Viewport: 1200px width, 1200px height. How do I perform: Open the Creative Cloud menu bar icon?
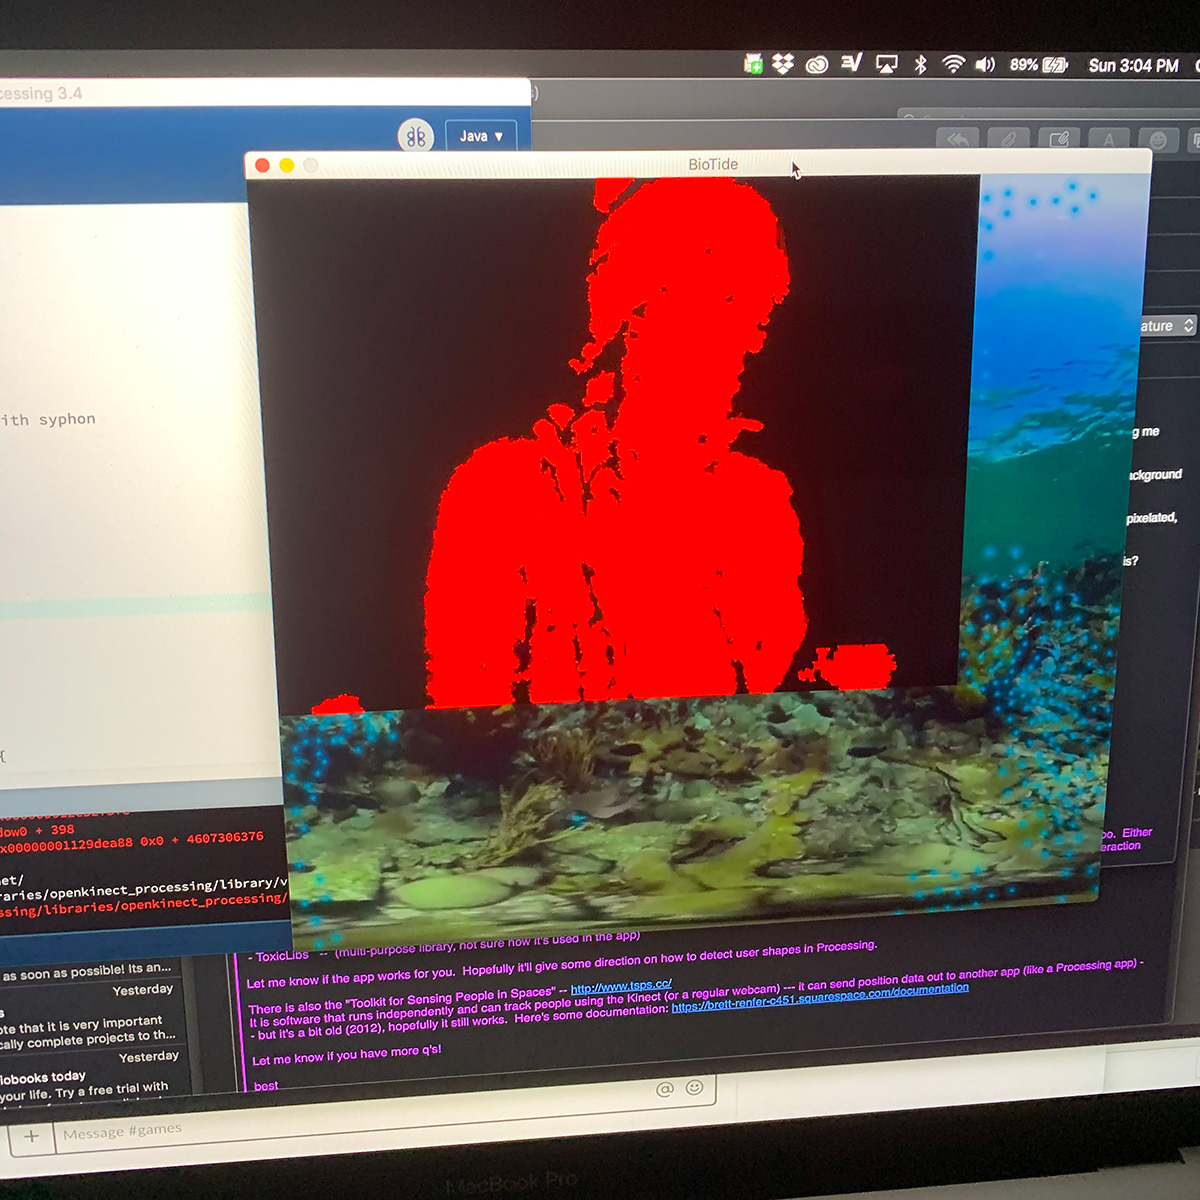point(817,65)
